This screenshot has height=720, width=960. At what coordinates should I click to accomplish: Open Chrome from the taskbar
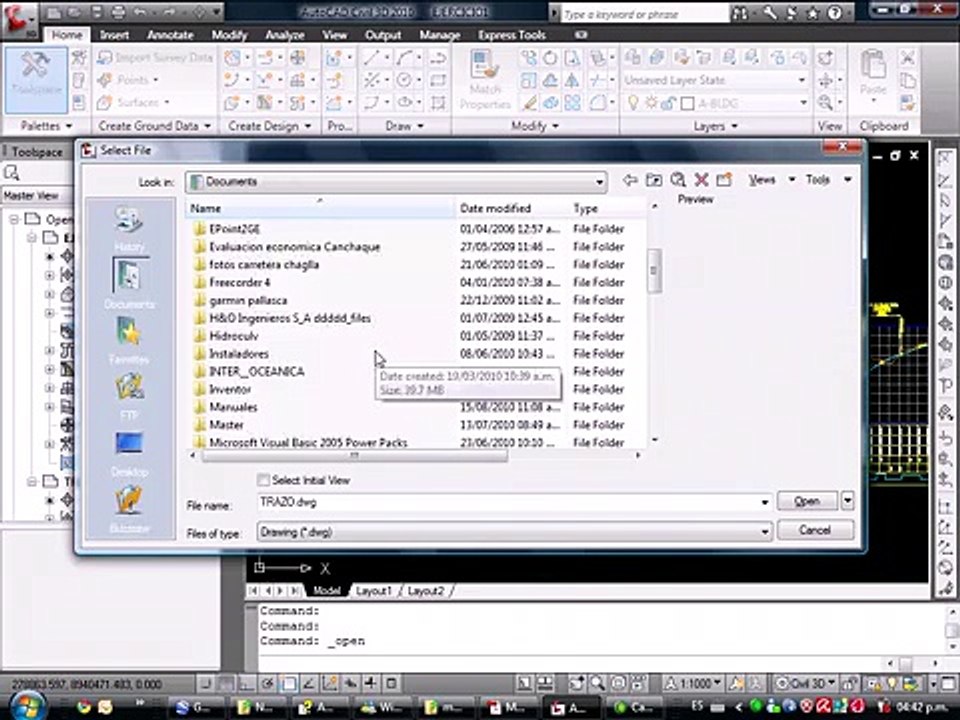[x=83, y=707]
